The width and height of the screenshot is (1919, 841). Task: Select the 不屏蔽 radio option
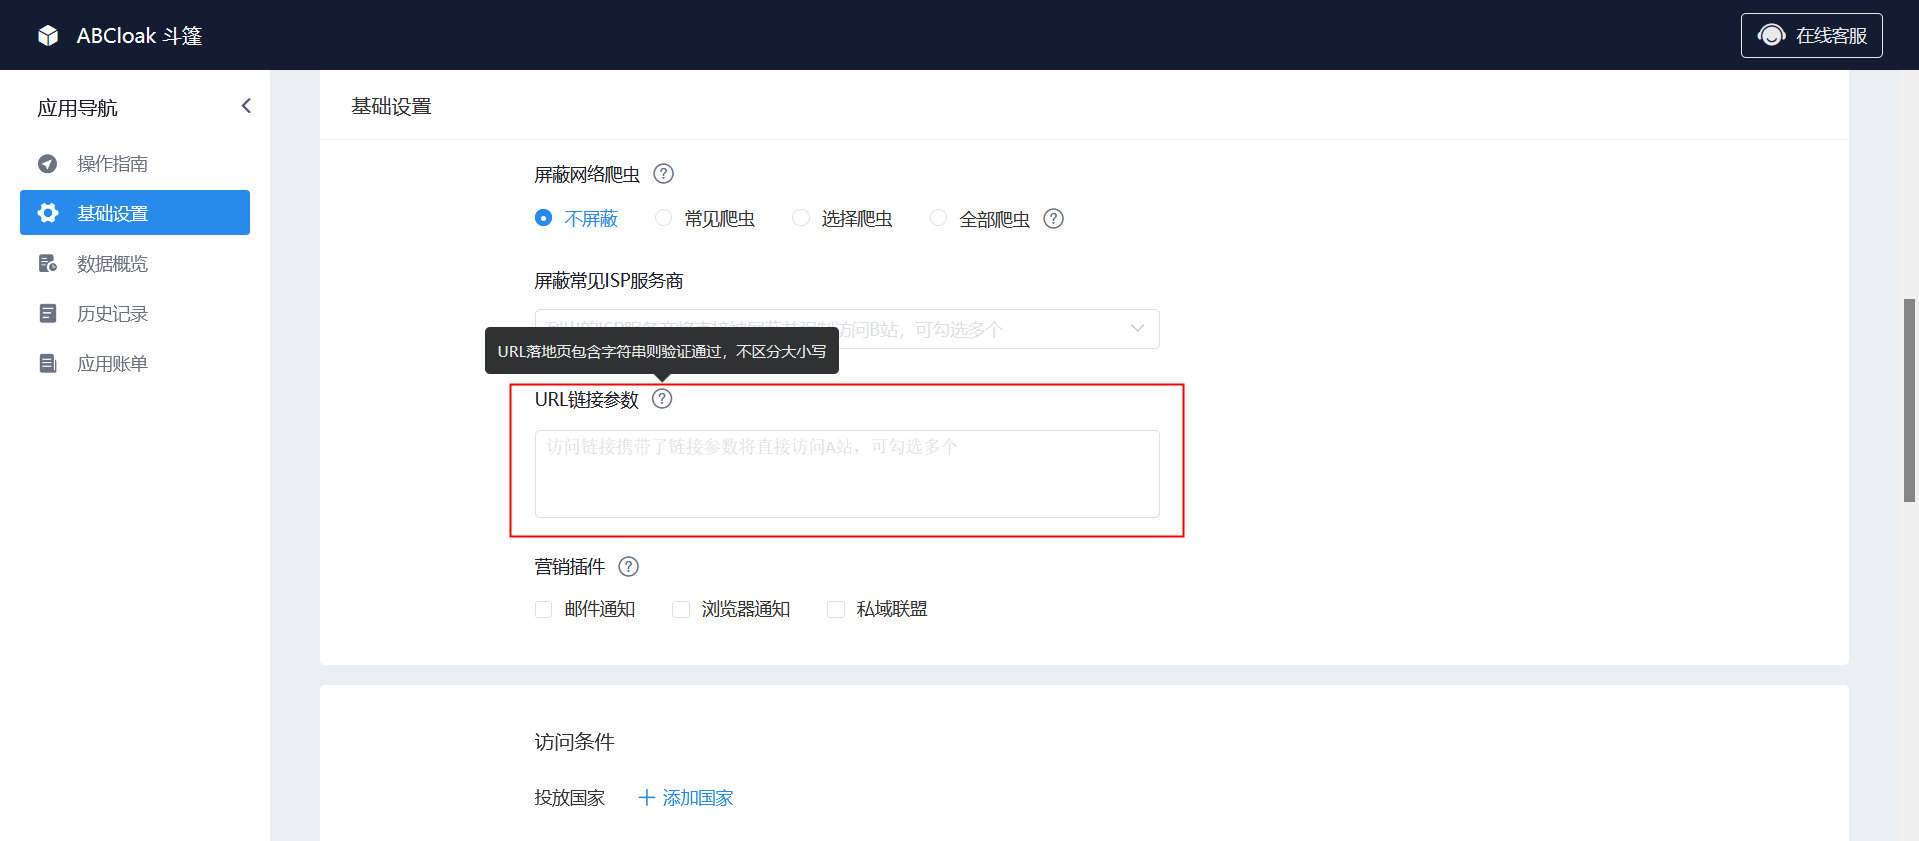[x=543, y=218]
